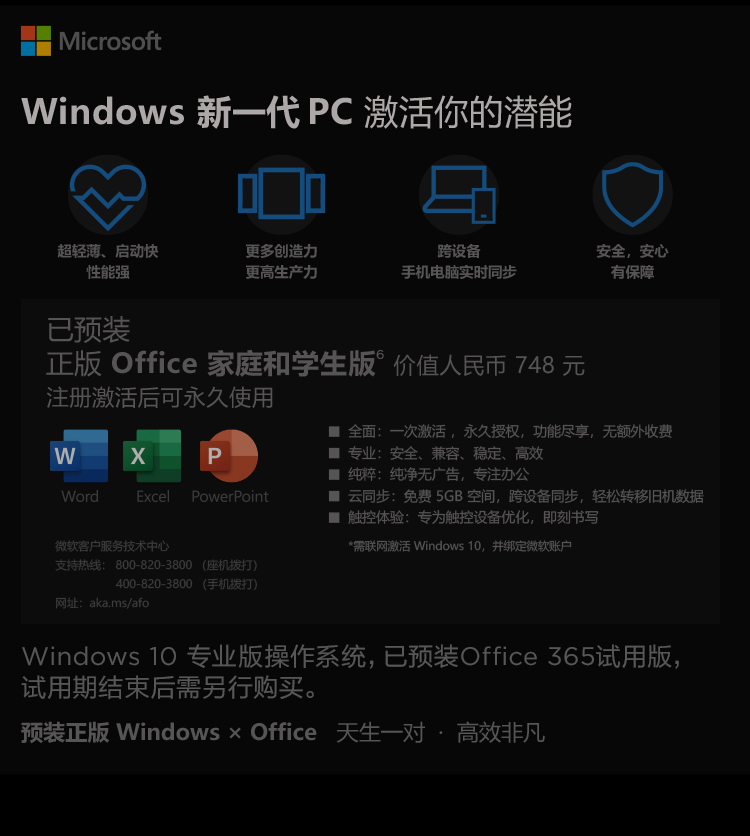Click the square bullet beside 云同步
Screen dimensions: 750x836
click(x=334, y=496)
